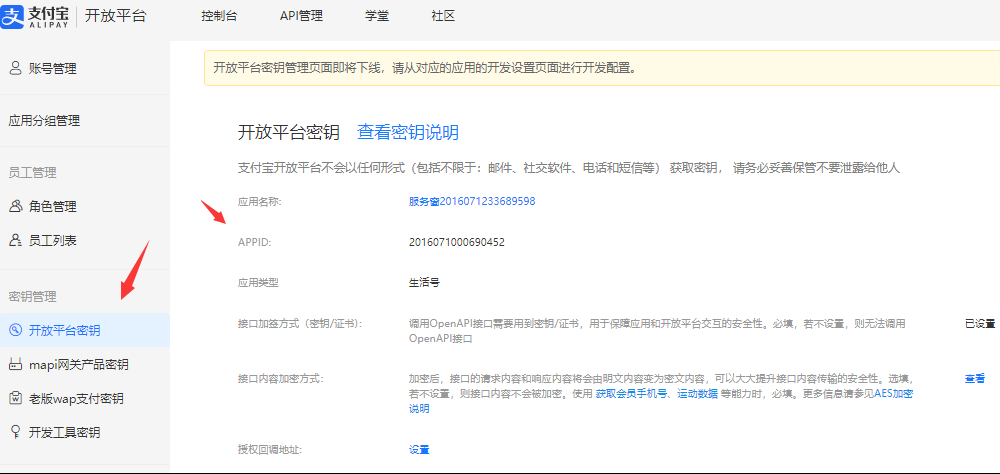
Task: Click the 开发工具密钥 icon
Action: pyautogui.click(x=15, y=433)
